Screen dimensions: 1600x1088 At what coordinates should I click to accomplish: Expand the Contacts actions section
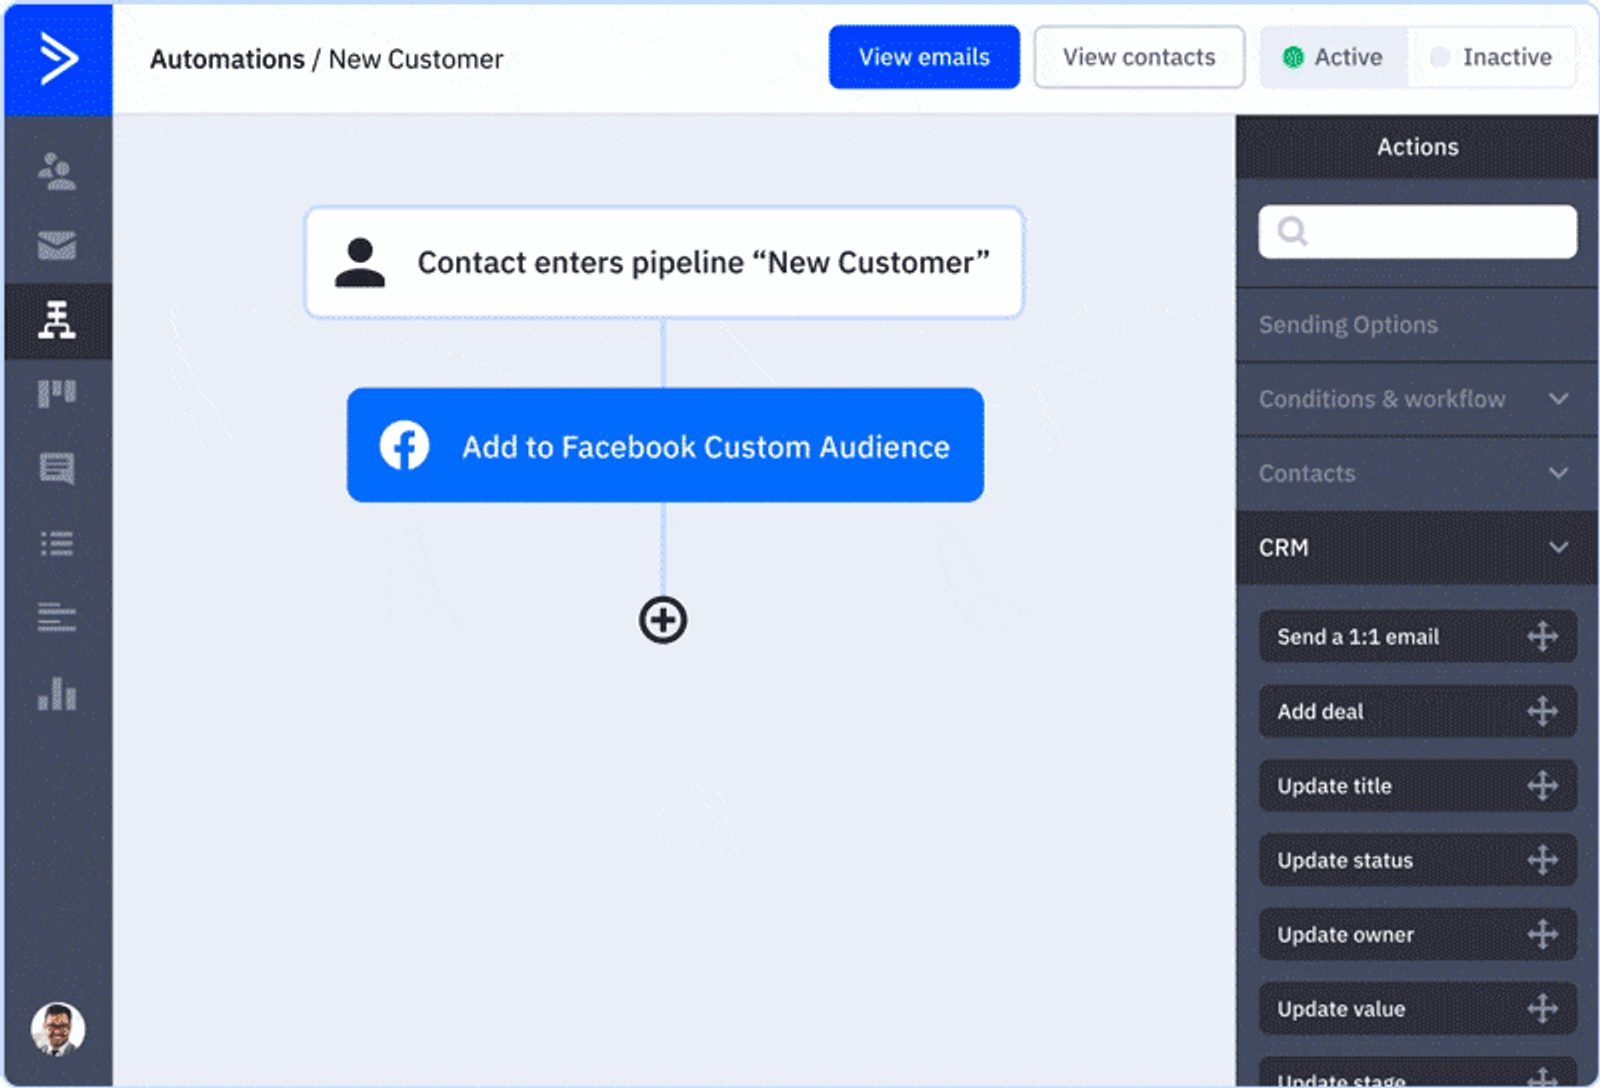[x=1415, y=473]
